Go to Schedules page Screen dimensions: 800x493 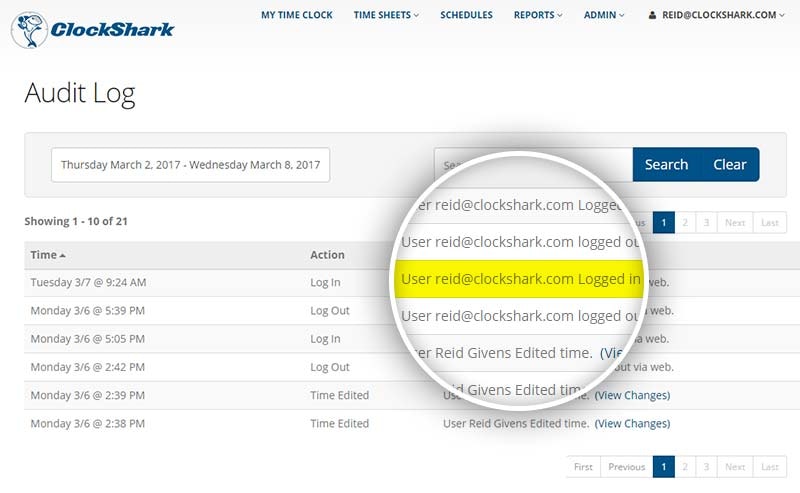466,15
